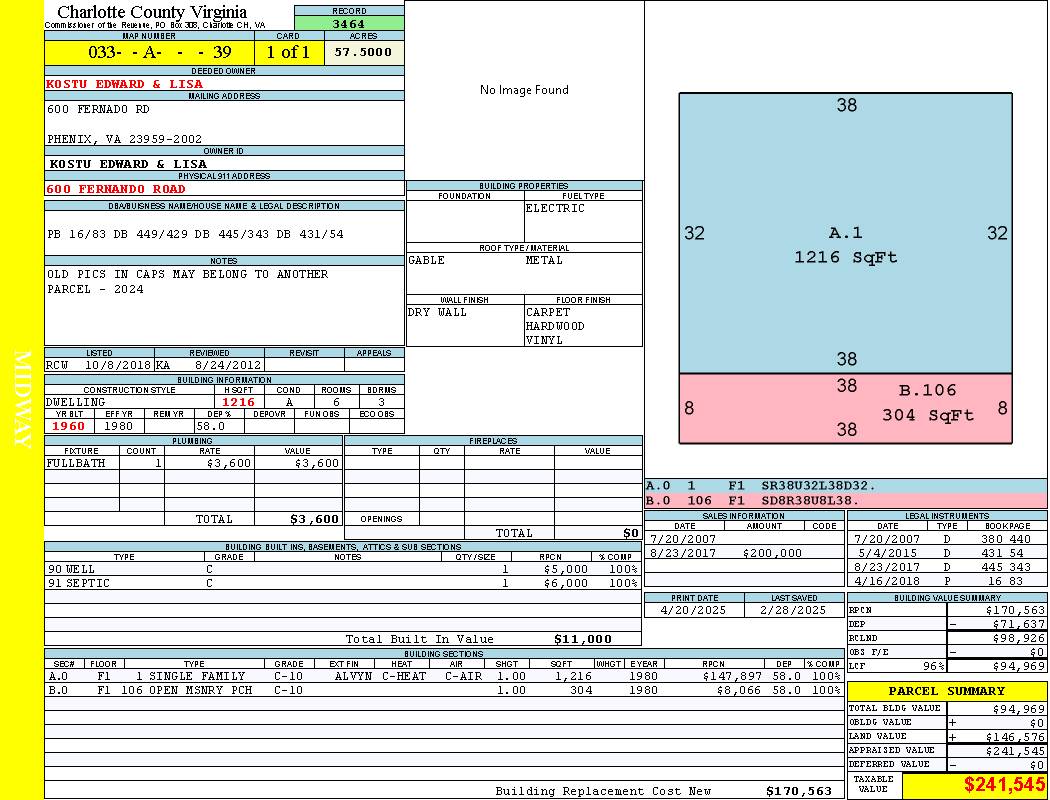Click sale date 7/20/2007 in sales information
The image size is (1050, 800).
tap(682, 539)
